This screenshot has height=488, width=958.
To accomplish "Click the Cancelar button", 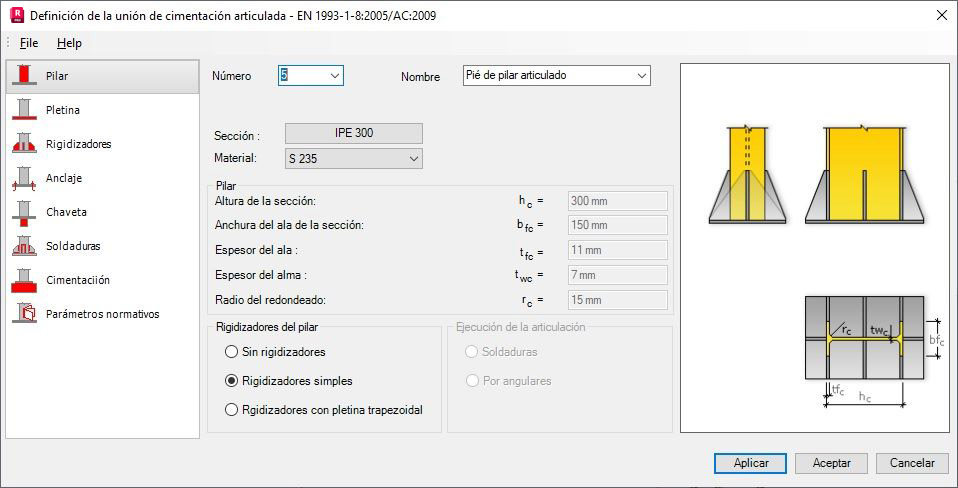I will pyautogui.click(x=912, y=463).
